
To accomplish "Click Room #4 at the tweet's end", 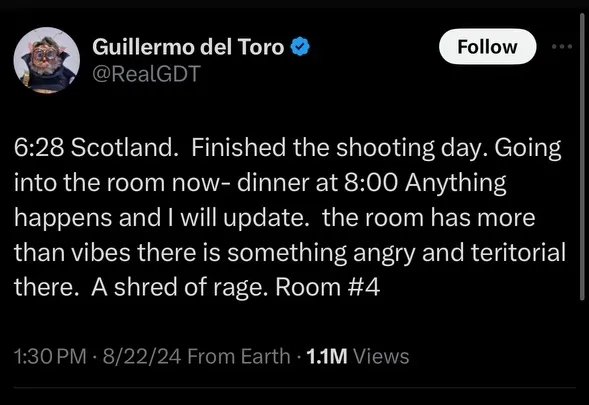I will click(328, 287).
